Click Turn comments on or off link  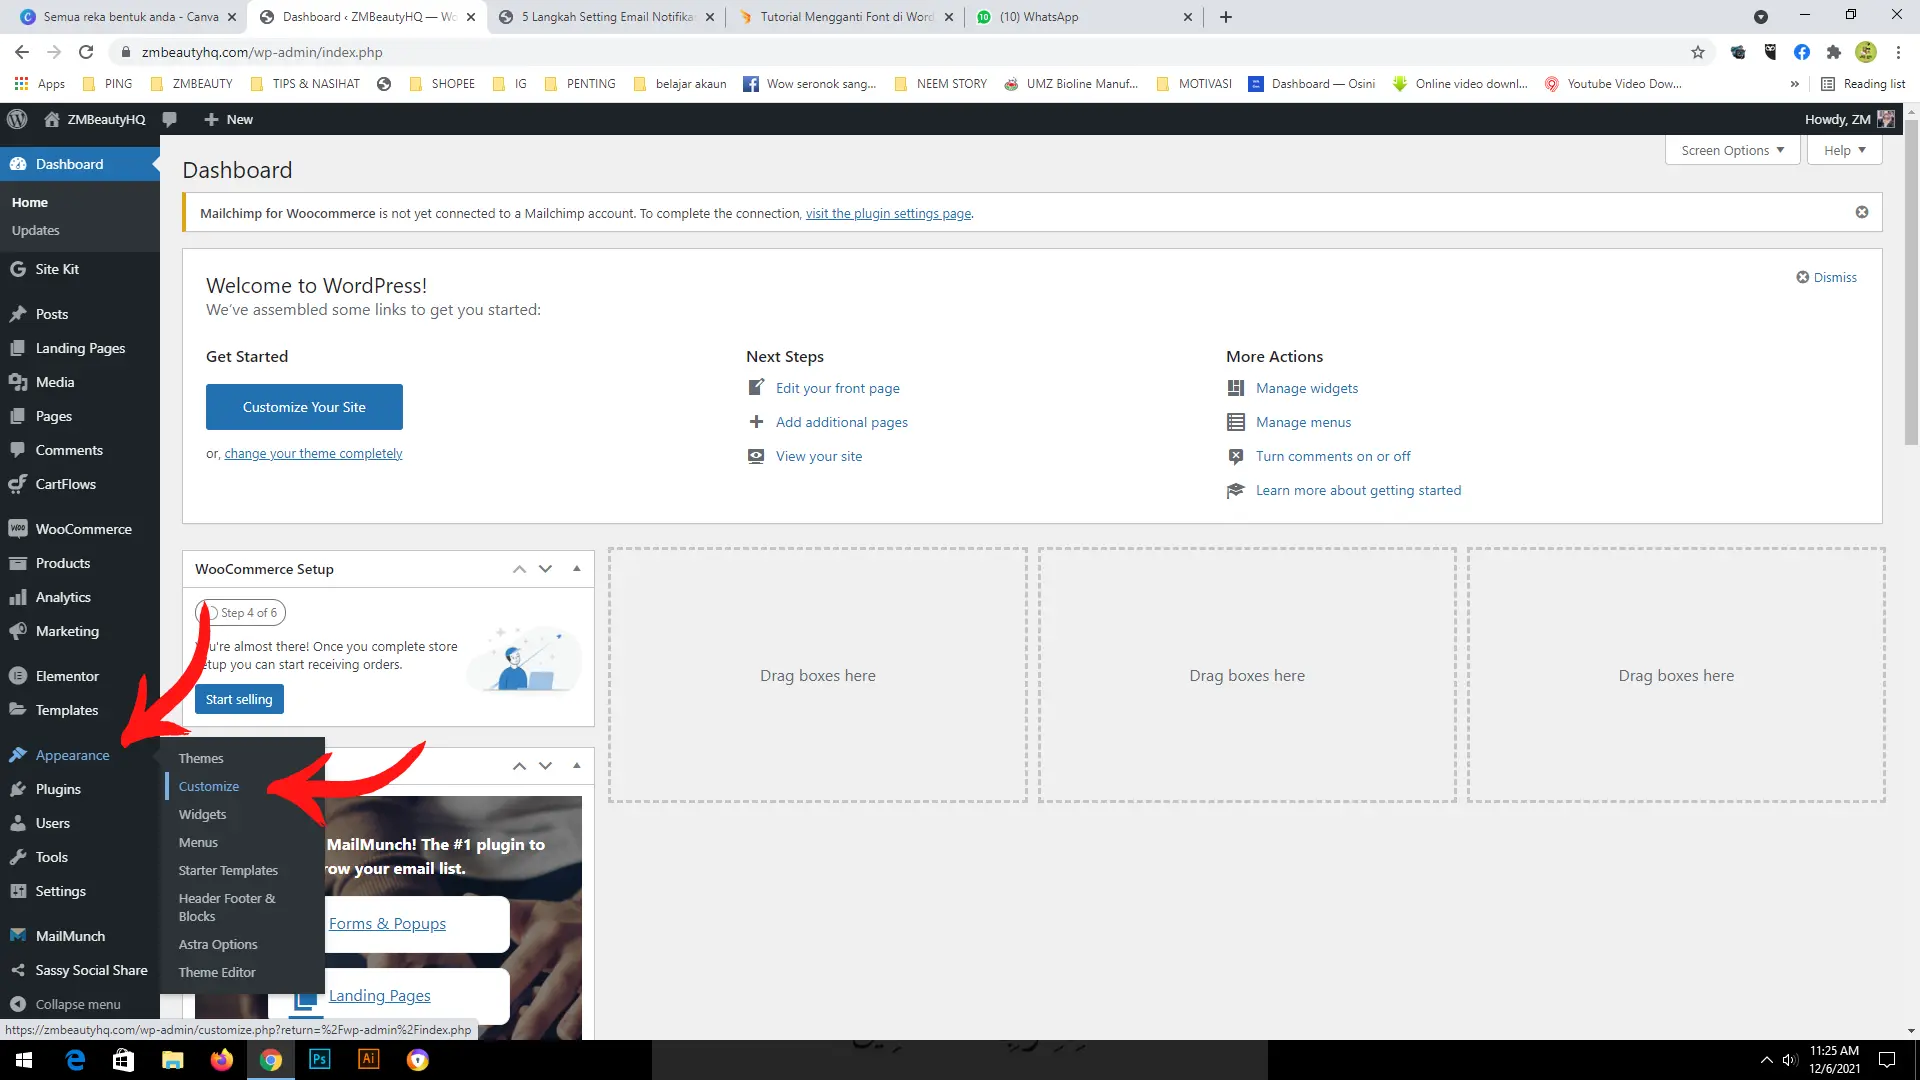(1333, 456)
